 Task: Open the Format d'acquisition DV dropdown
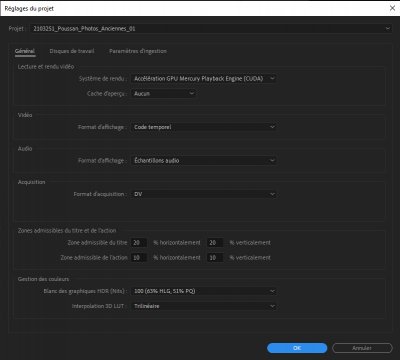tap(203, 194)
